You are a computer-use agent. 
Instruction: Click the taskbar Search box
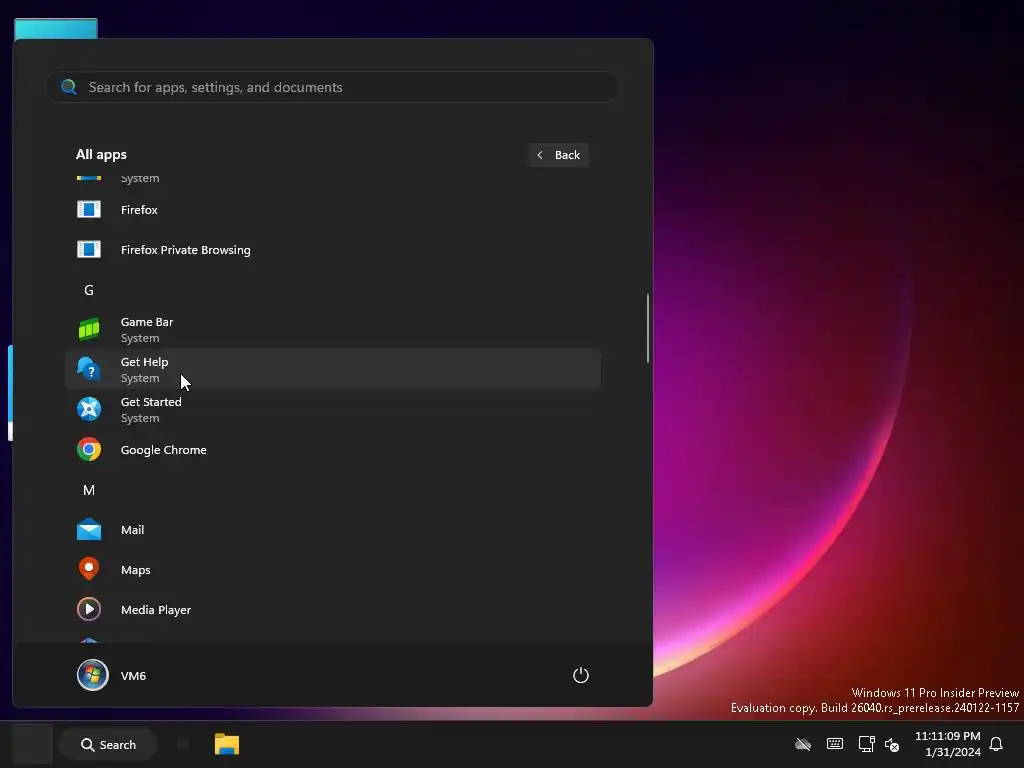pos(108,744)
